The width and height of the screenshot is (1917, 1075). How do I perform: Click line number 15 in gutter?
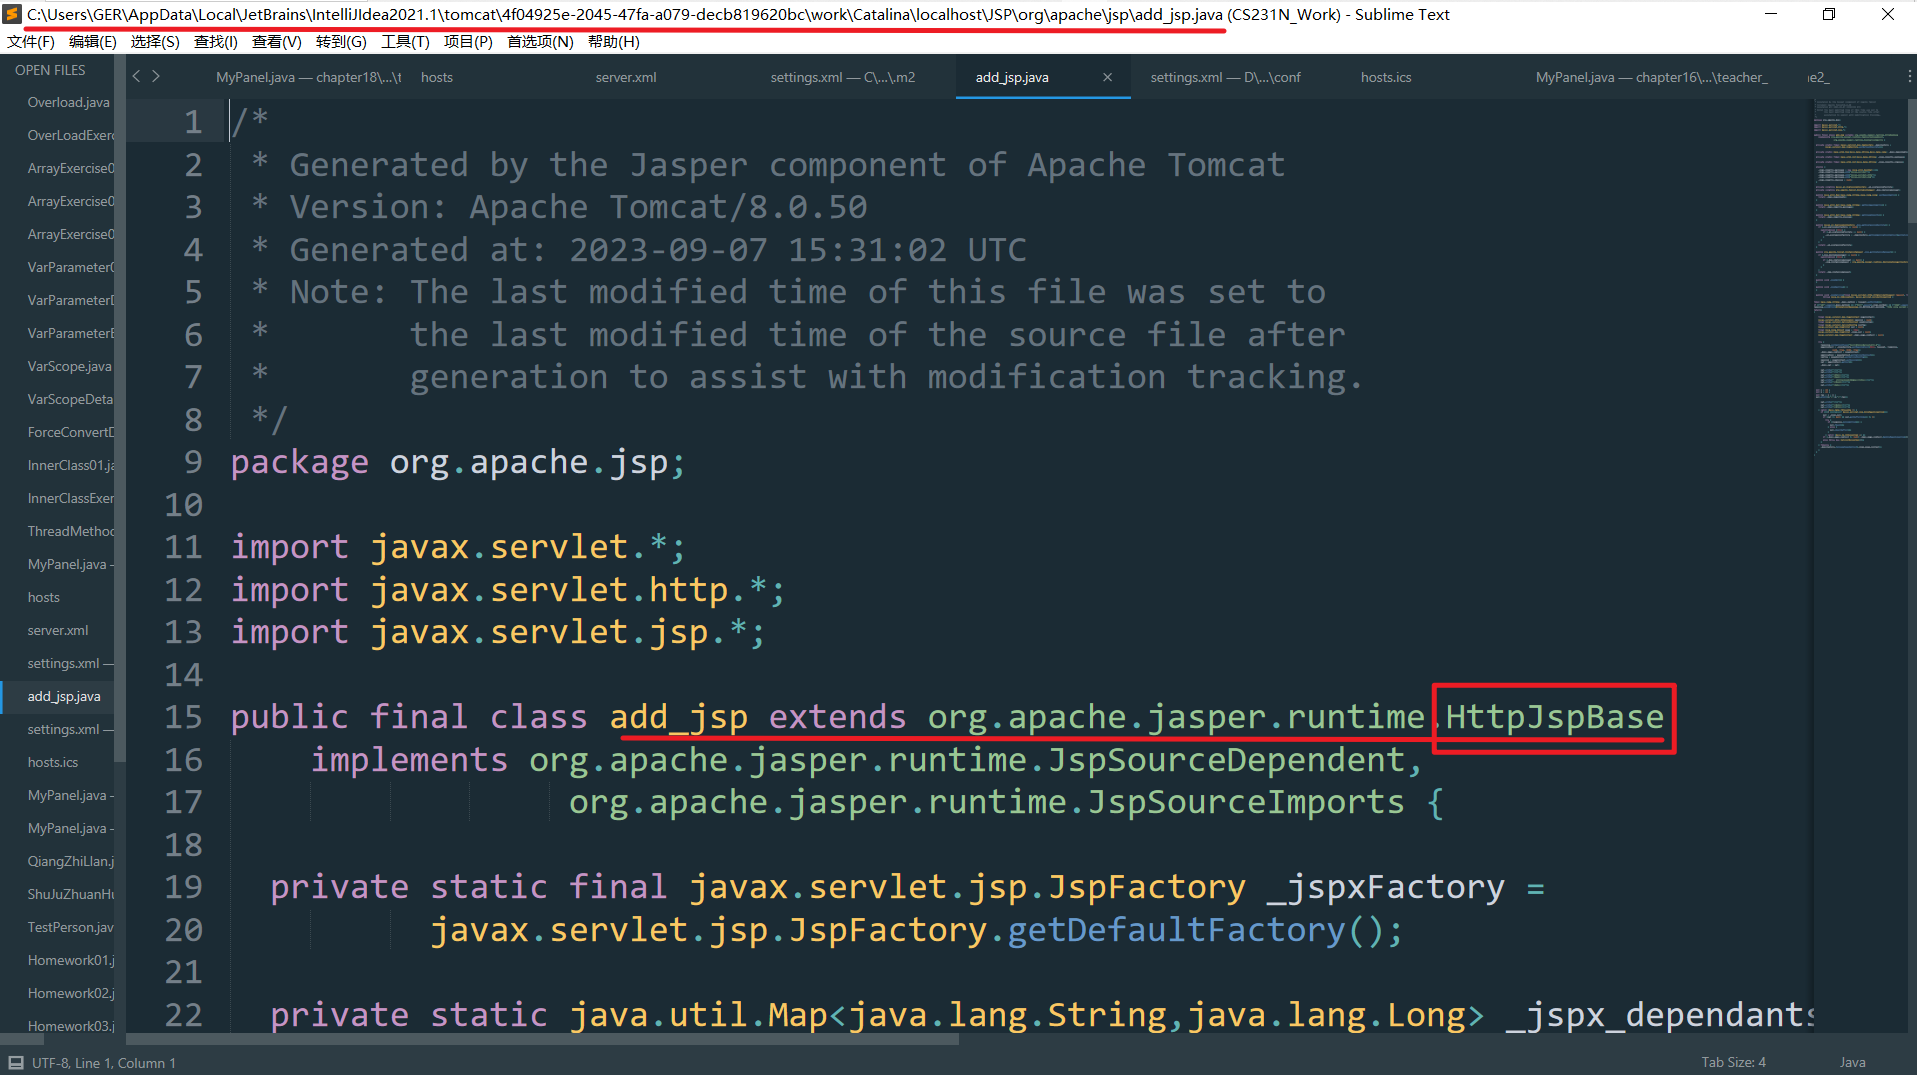coord(183,717)
